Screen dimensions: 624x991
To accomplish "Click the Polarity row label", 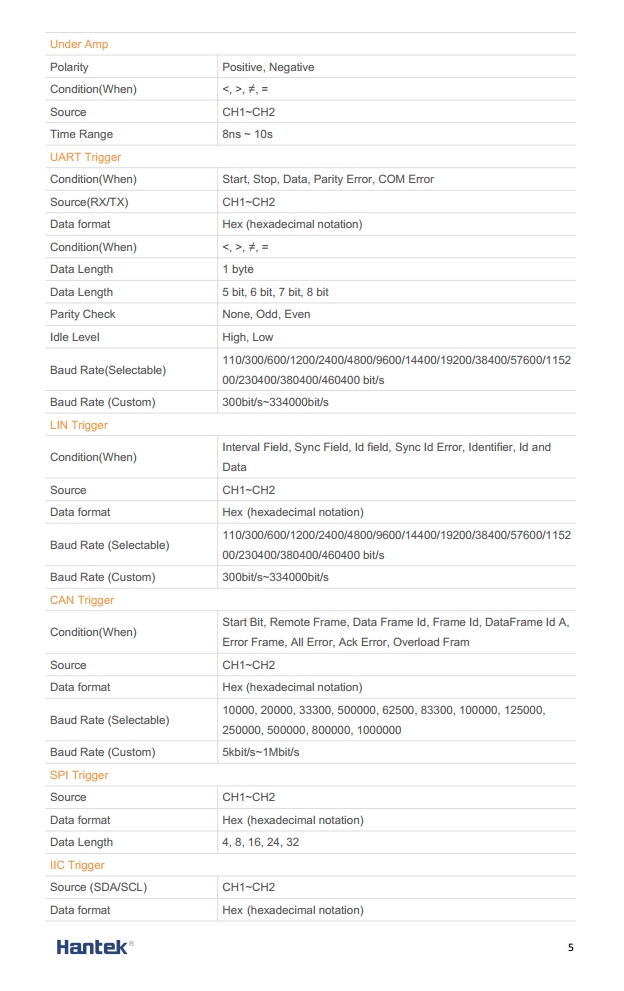I will pyautogui.click(x=69, y=67).
